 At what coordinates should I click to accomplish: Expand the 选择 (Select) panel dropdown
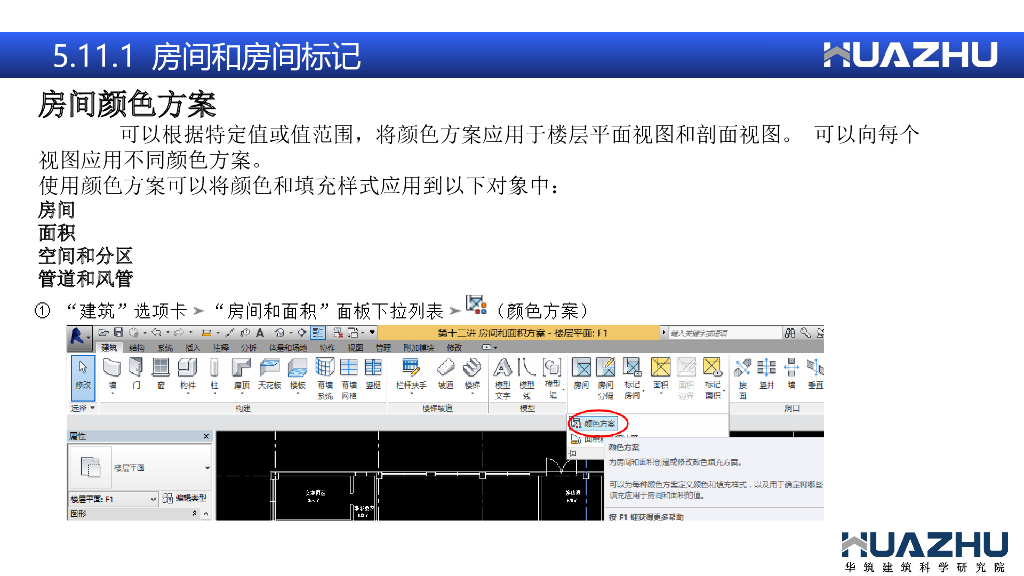click(83, 408)
